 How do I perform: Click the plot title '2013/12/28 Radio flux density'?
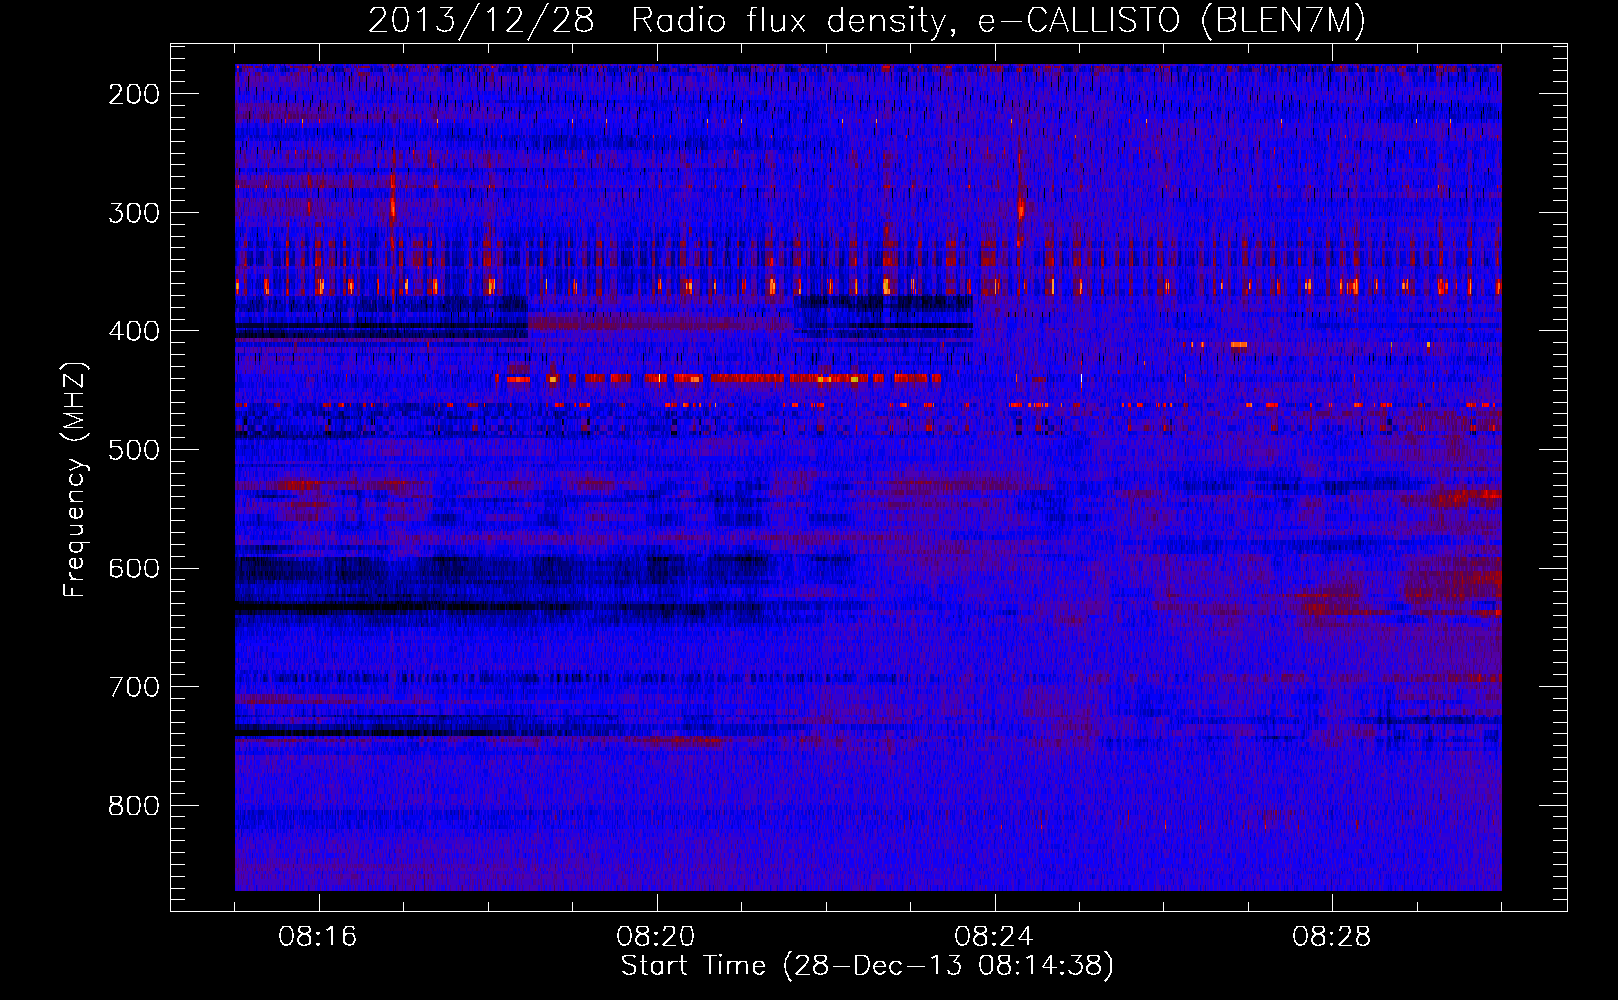tap(867, 20)
